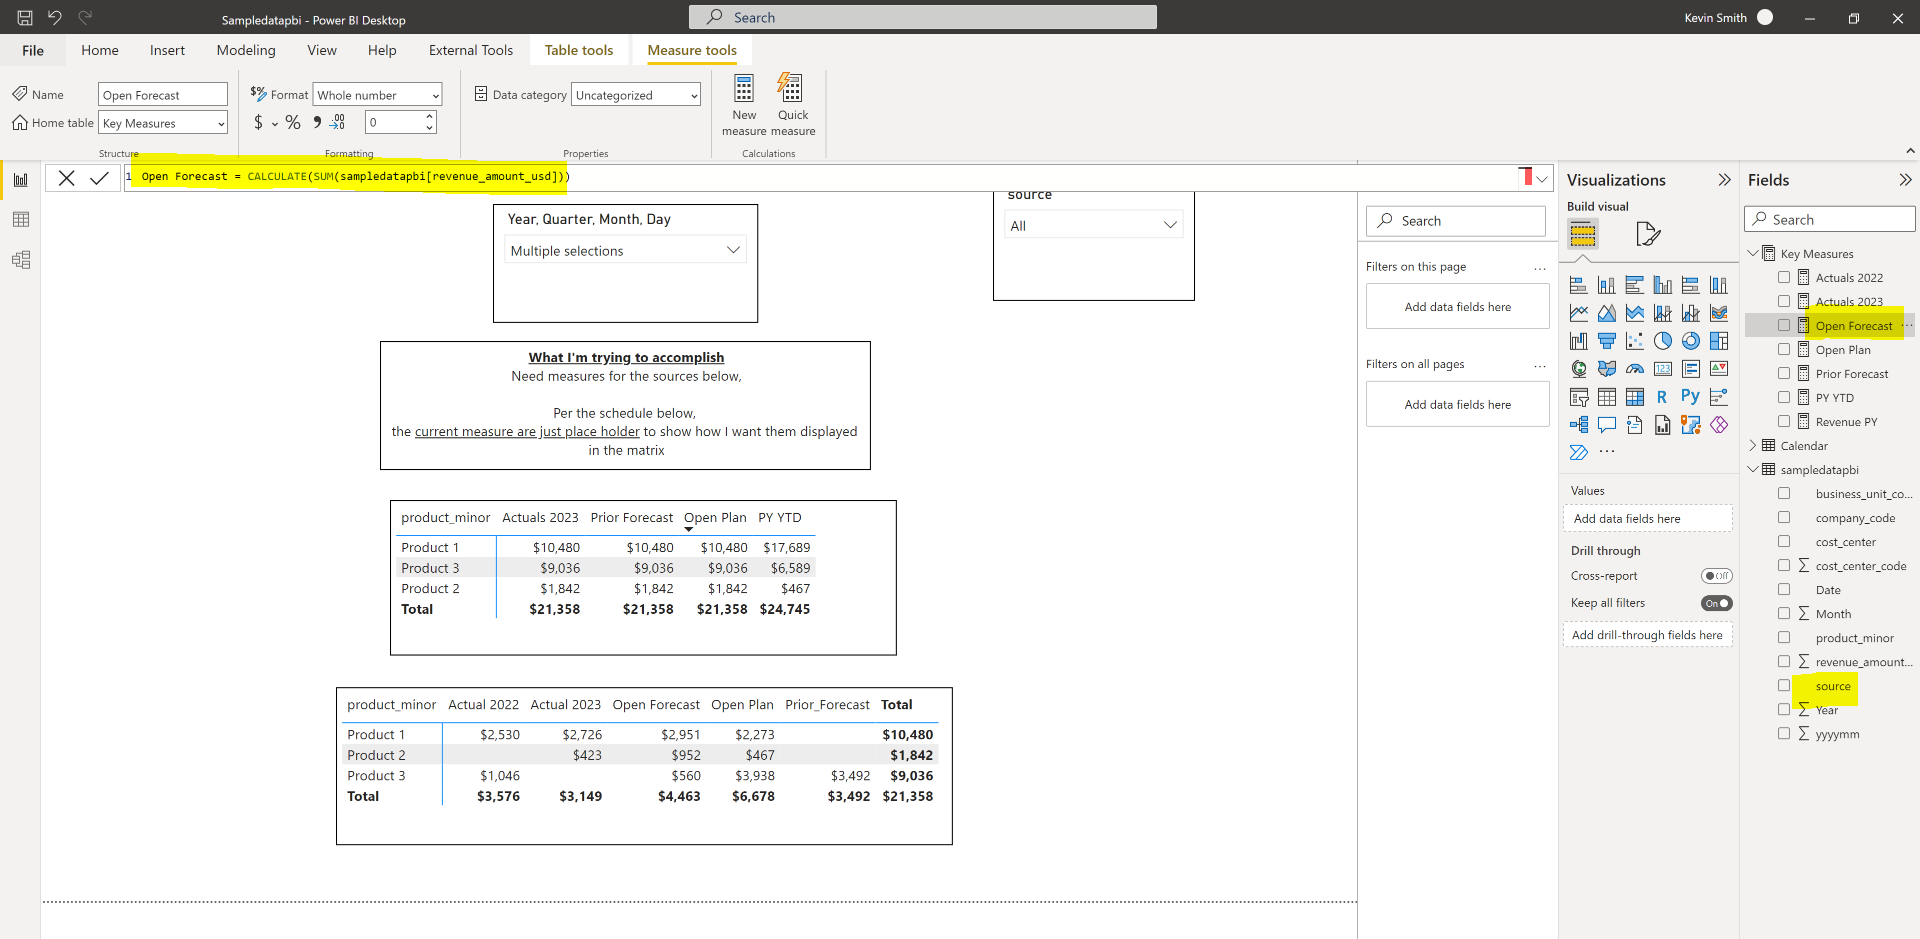This screenshot has height=939, width=1920.
Task: Switch to the Table tools tab
Action: (x=579, y=50)
